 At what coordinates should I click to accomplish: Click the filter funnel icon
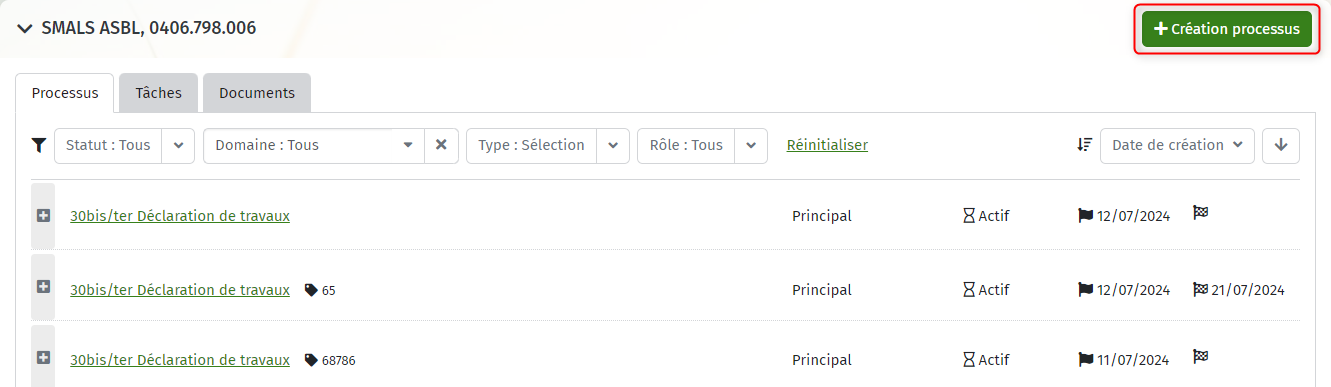[x=38, y=145]
